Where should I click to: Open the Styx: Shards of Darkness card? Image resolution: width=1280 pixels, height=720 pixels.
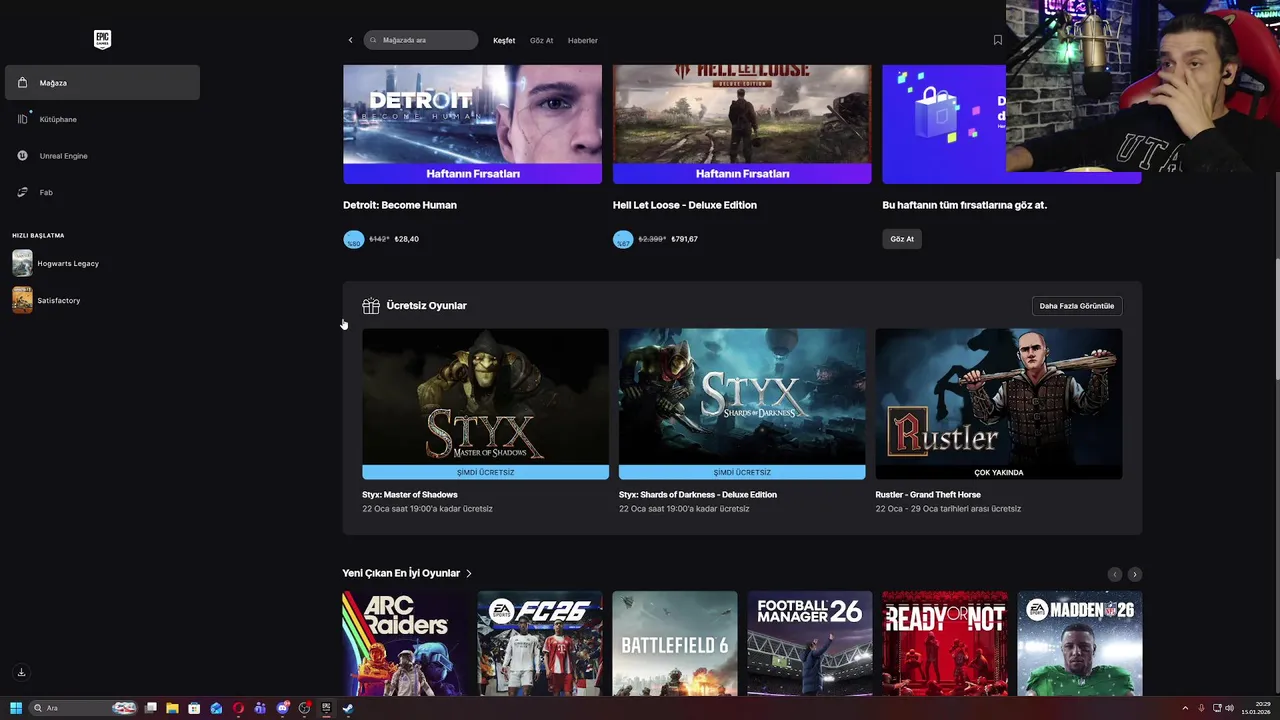click(x=742, y=404)
